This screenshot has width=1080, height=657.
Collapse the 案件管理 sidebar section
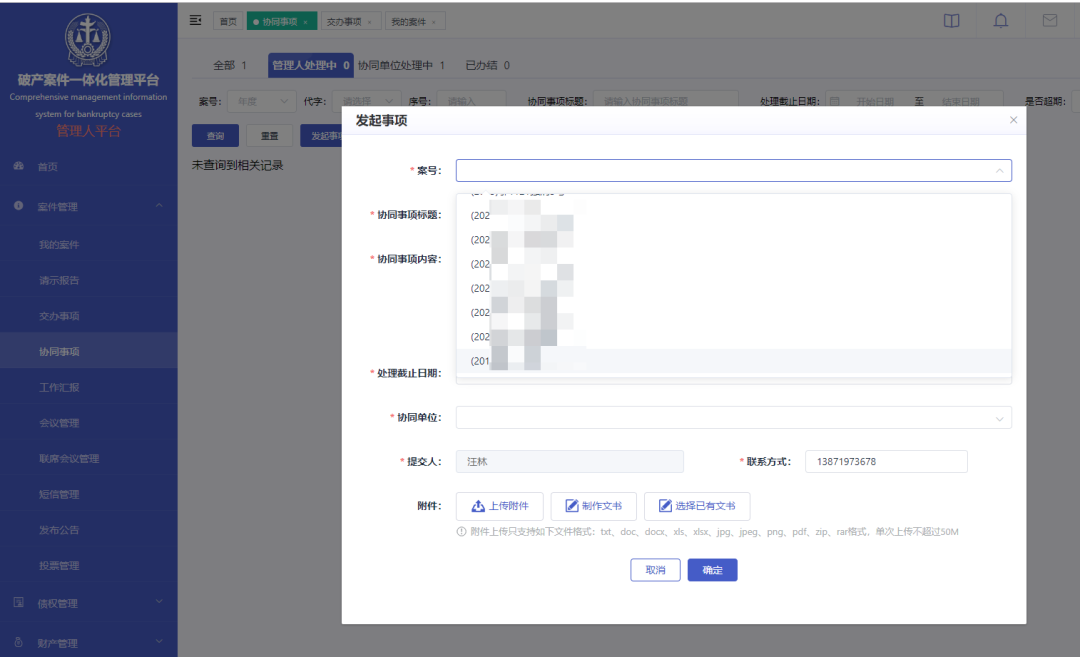click(88, 206)
